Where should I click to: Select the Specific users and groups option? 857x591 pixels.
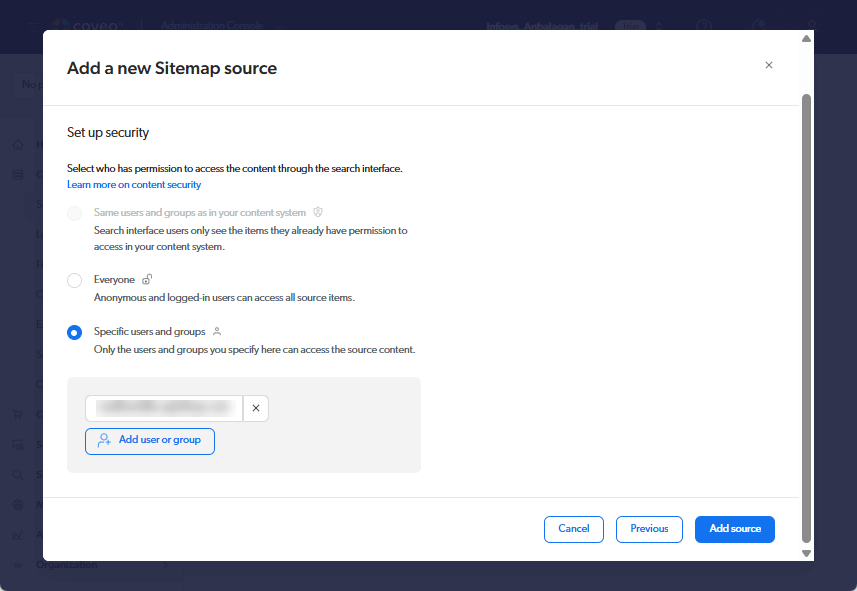[x=75, y=333]
